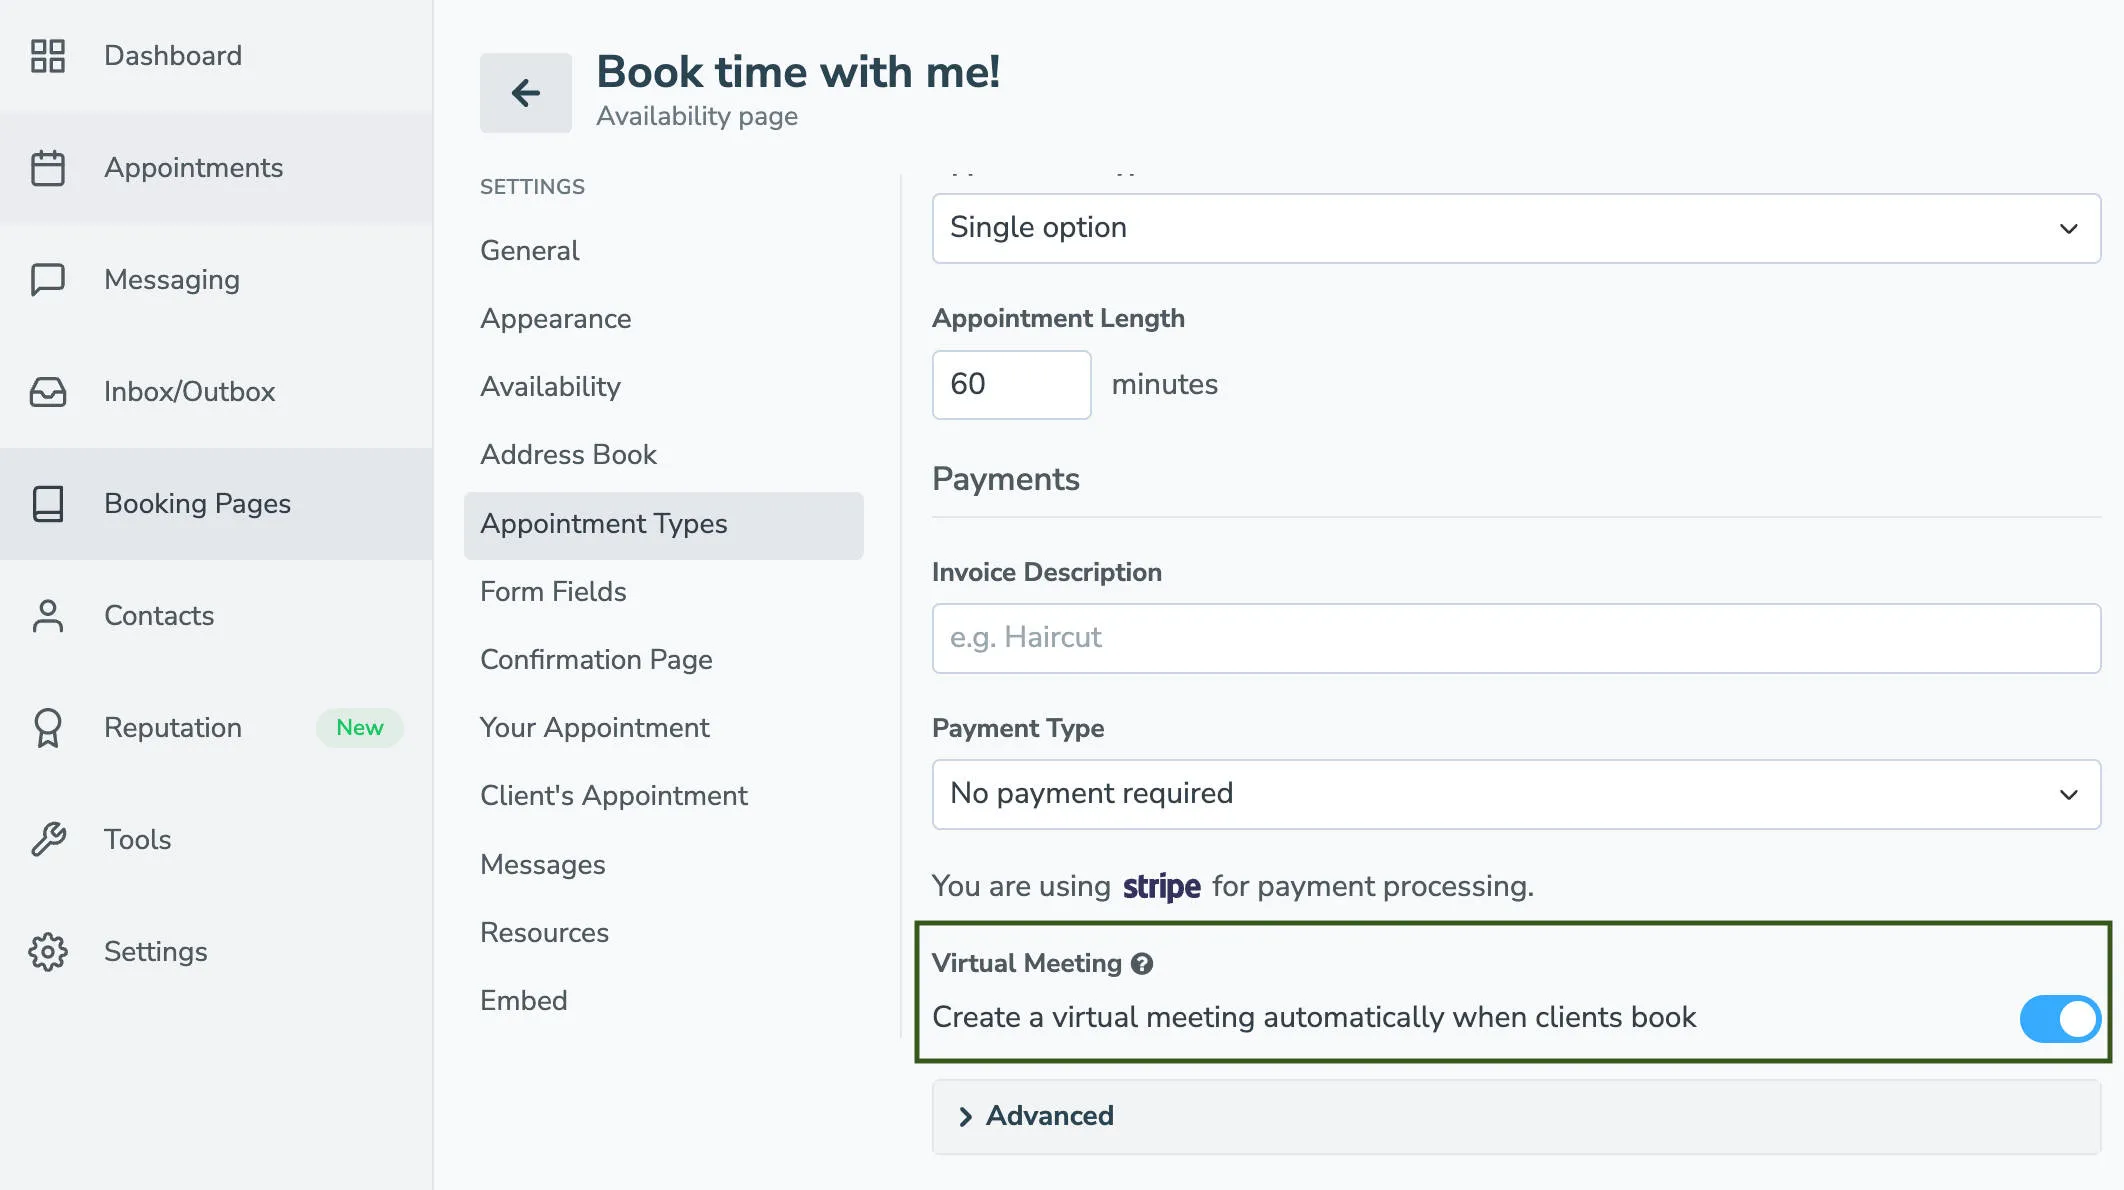Screen dimensions: 2124x1190
Task: Go back using the arrow button
Action: point(525,92)
